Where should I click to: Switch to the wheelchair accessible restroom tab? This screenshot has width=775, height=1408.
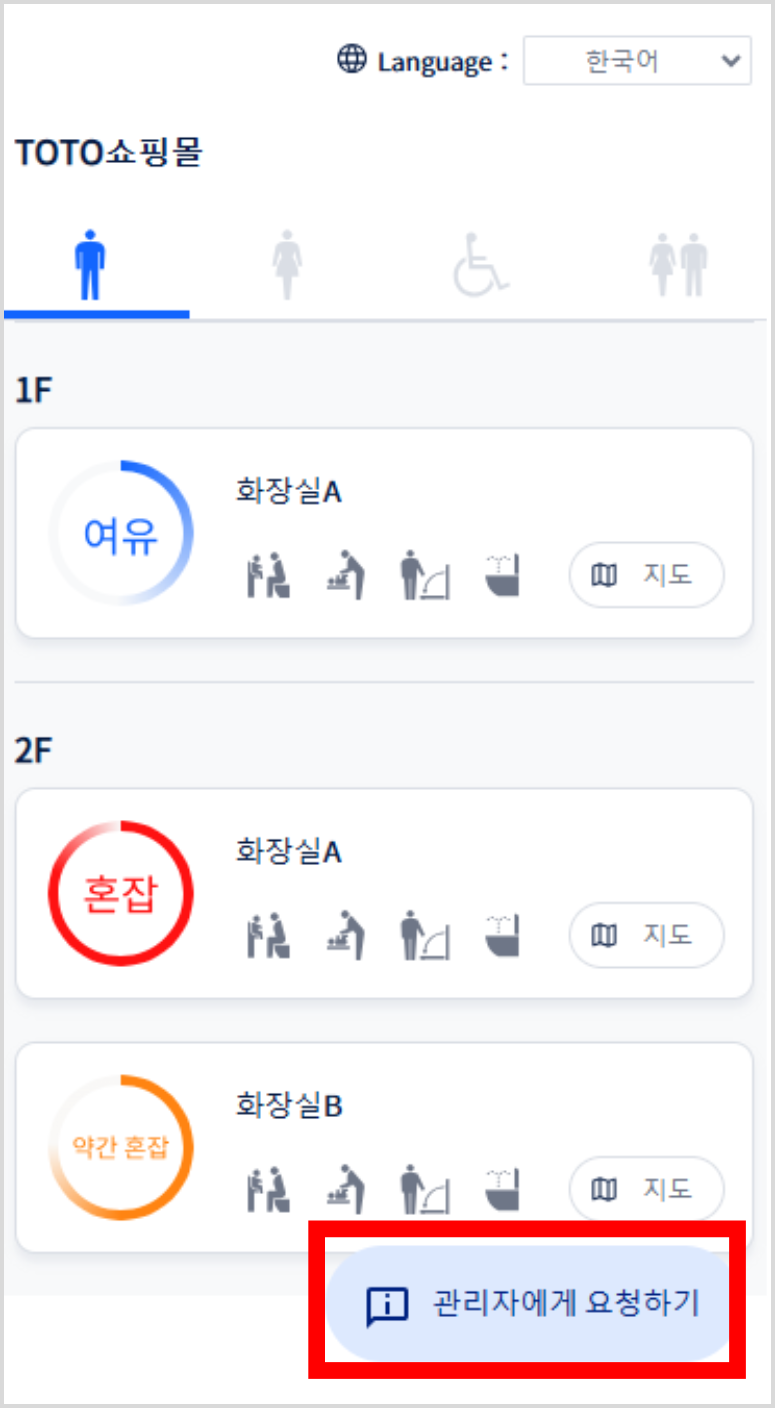point(481,267)
